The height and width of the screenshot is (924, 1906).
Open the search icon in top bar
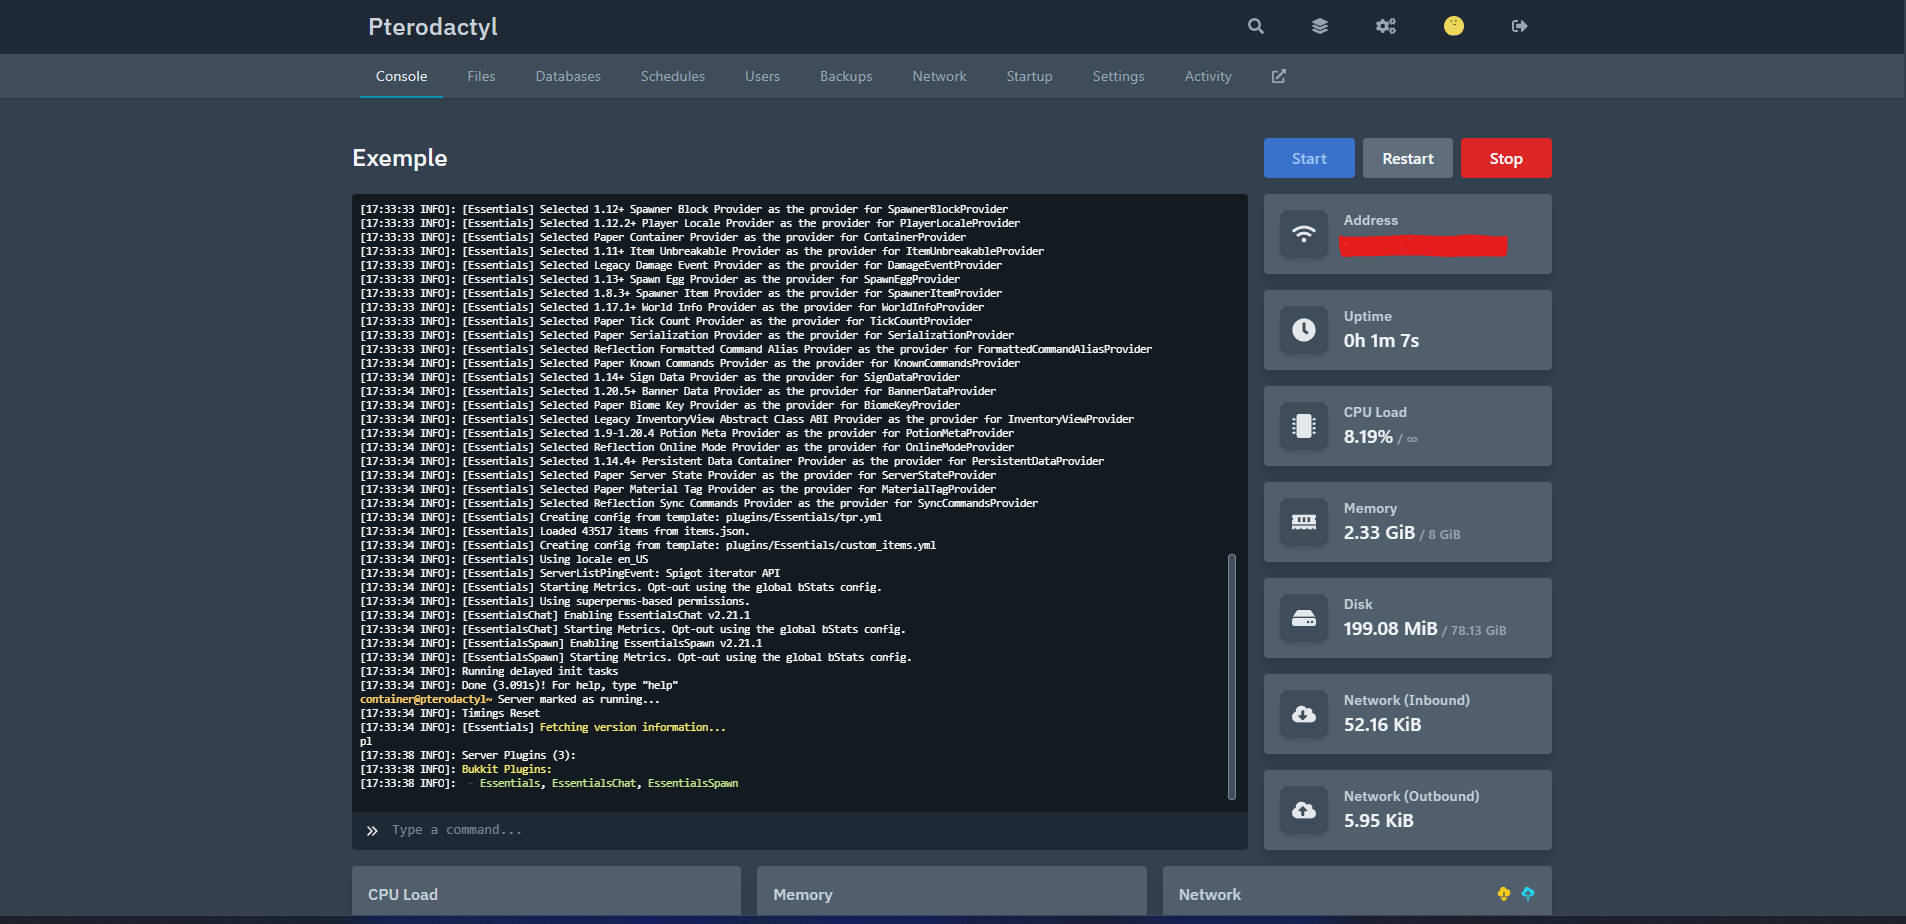point(1256,26)
